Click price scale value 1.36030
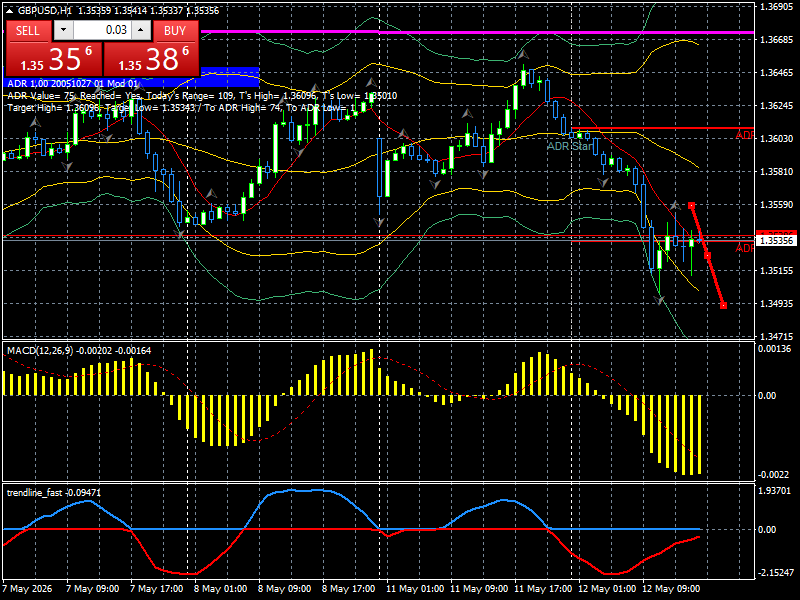 click(776, 139)
